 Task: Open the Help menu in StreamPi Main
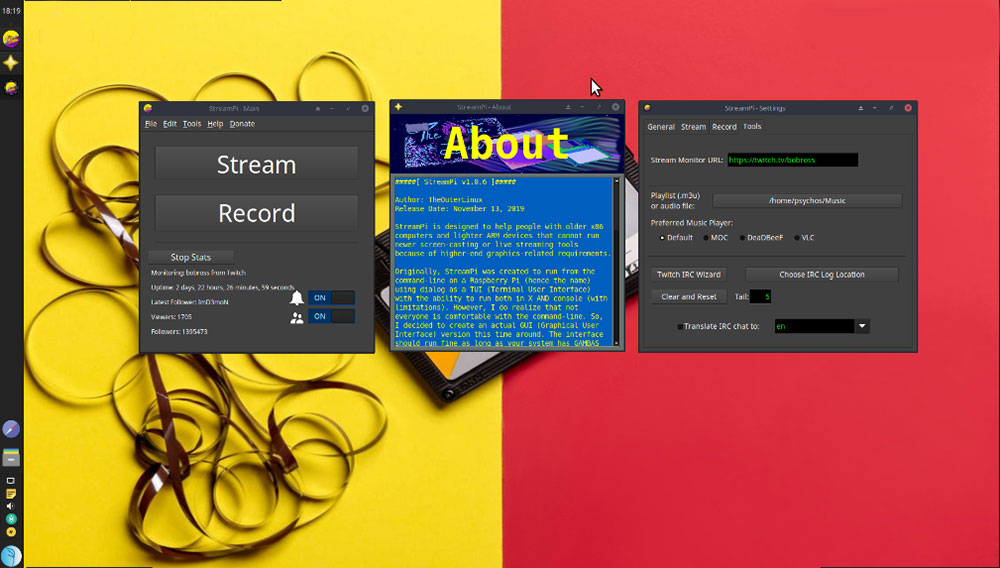215,124
